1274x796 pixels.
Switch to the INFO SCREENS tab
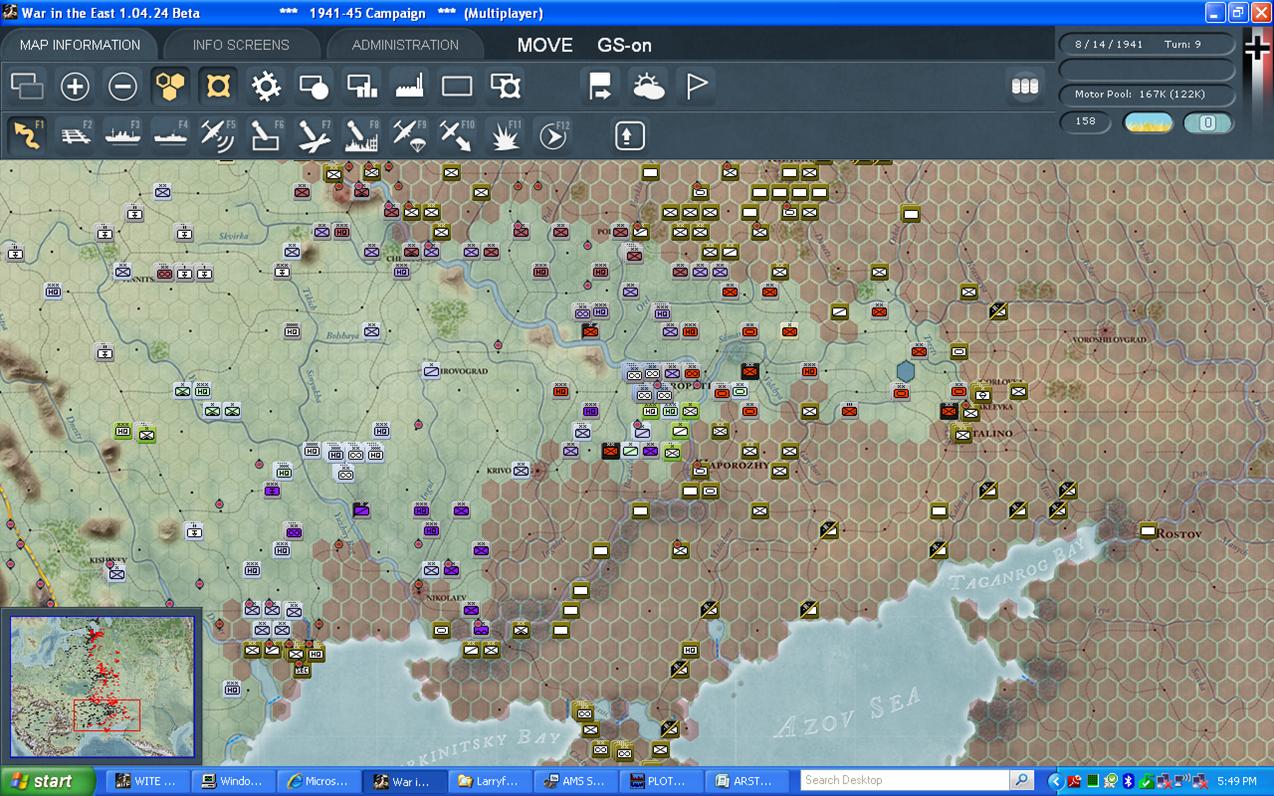click(x=241, y=45)
